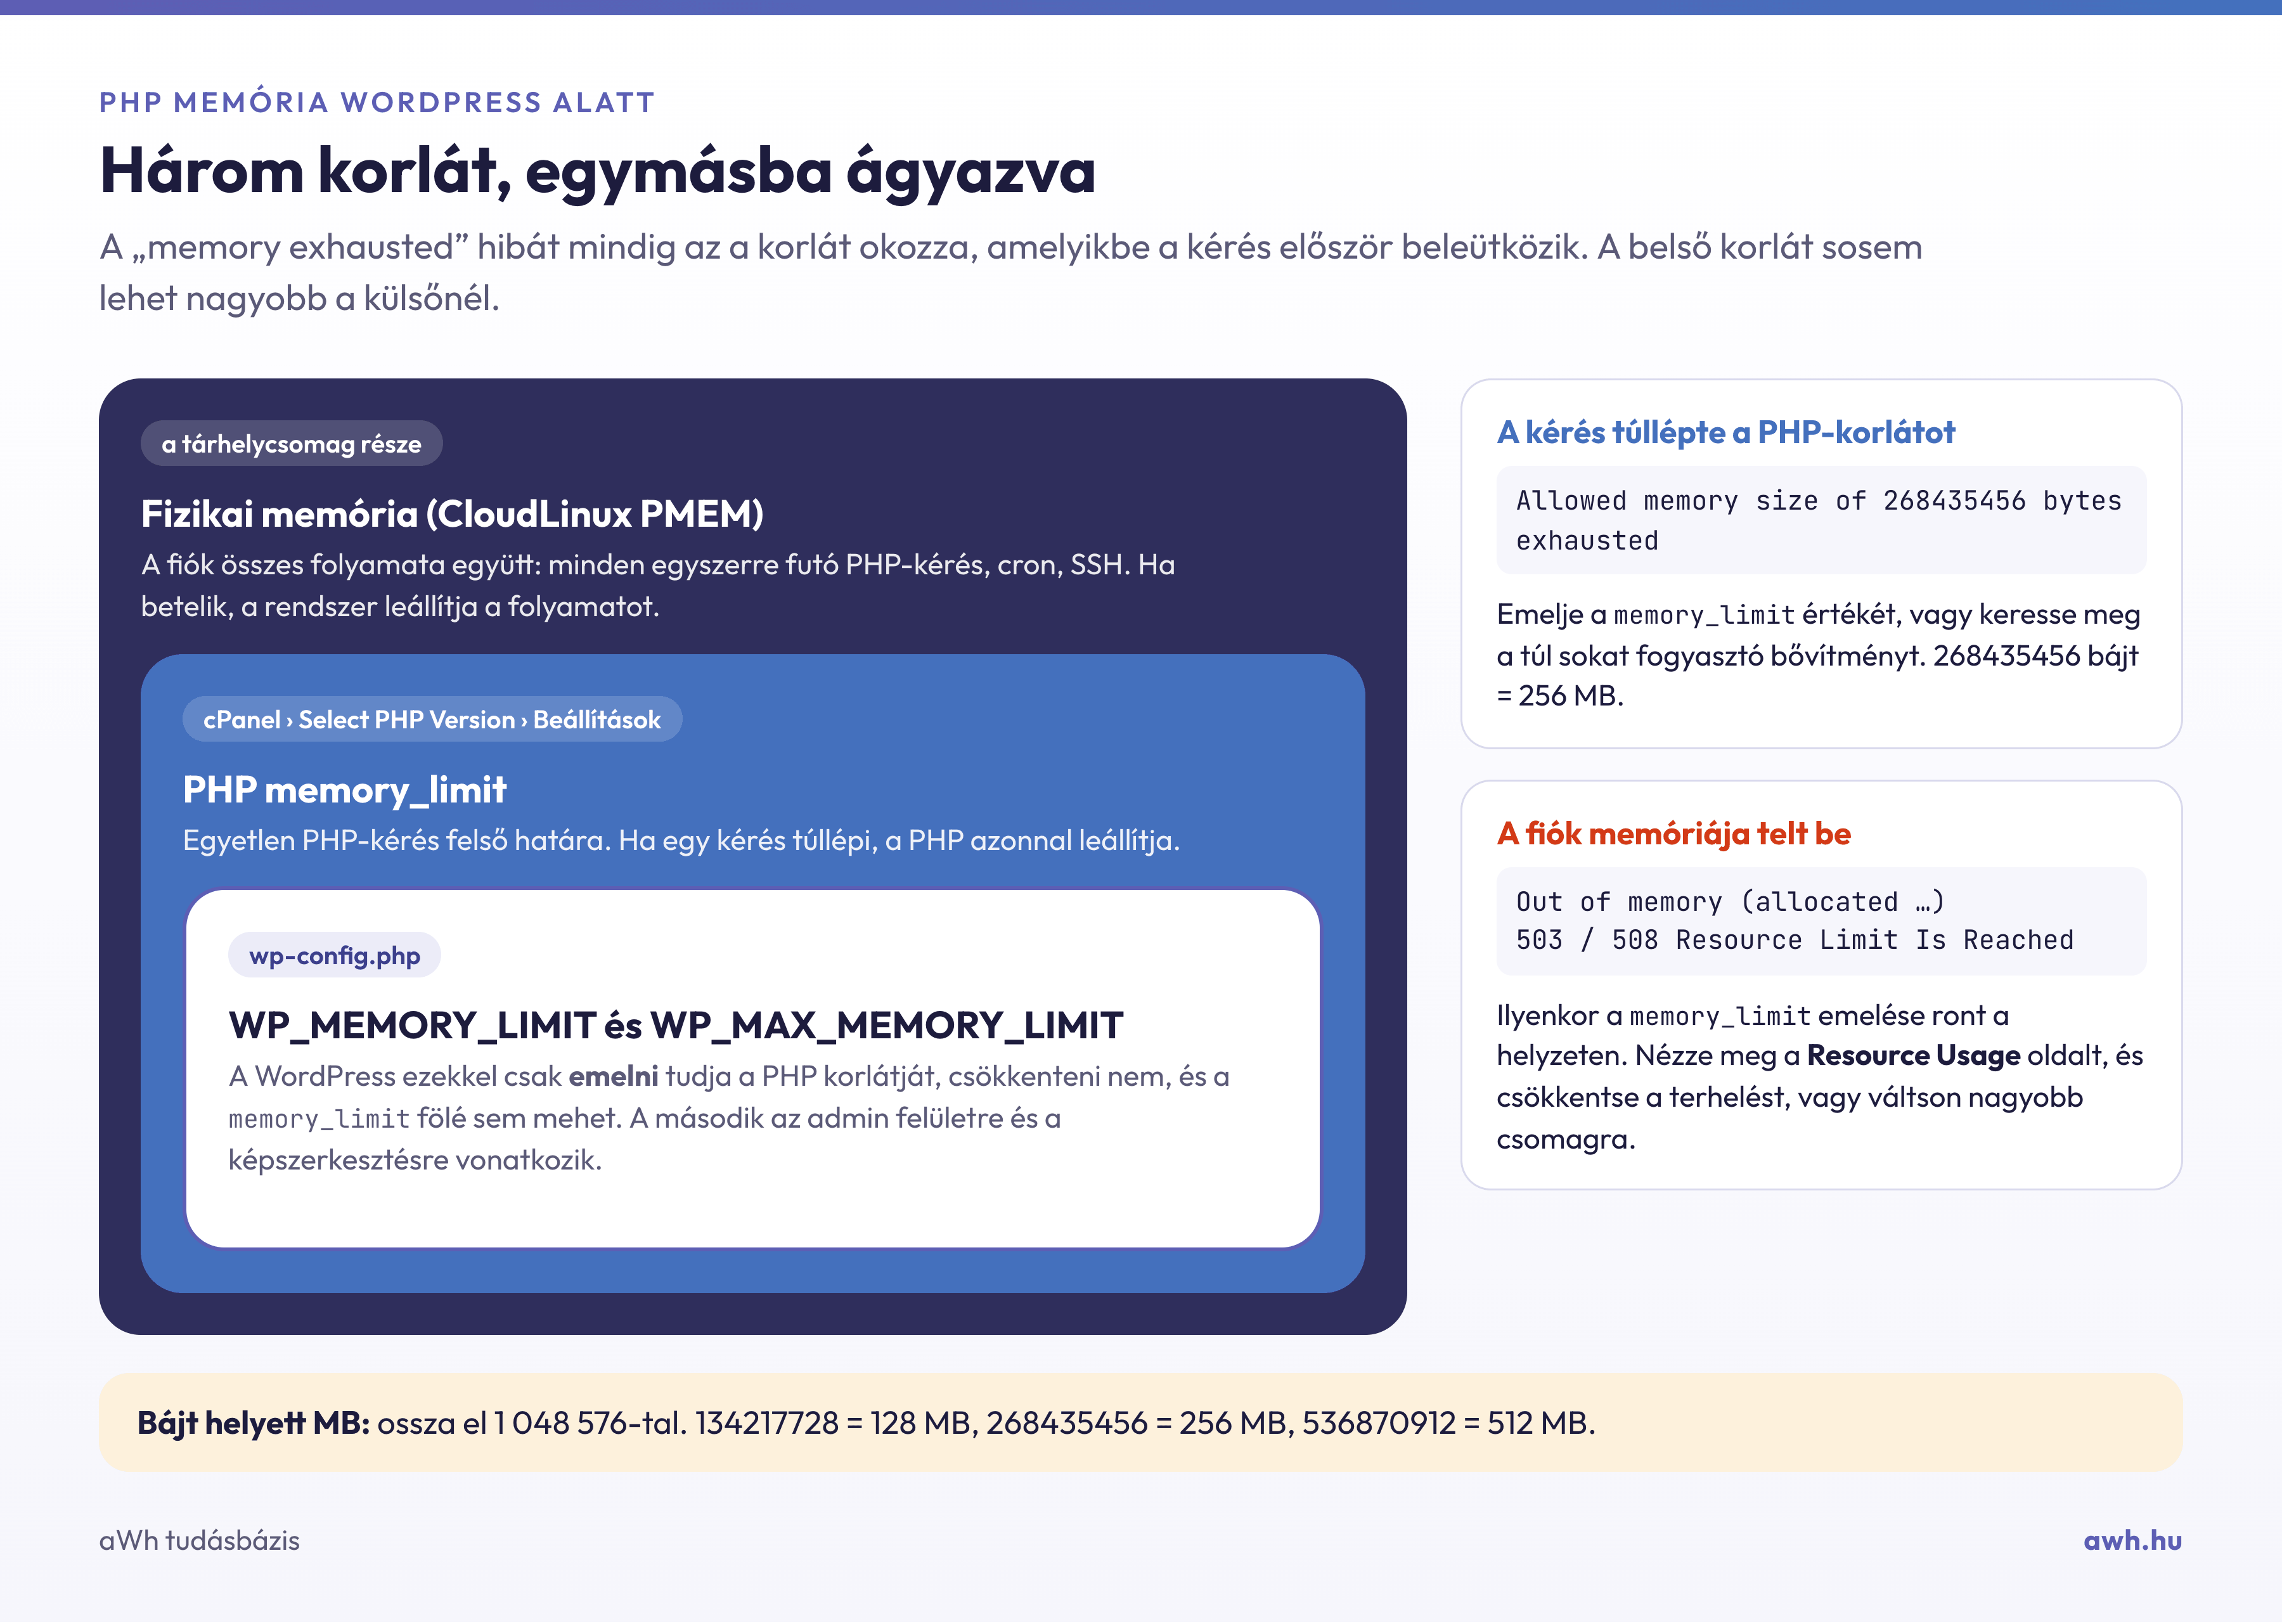Screen dimensions: 2282x1624
Task: Click the '503 / 508 Resource Limit Is Reached' line
Action: [1794, 941]
